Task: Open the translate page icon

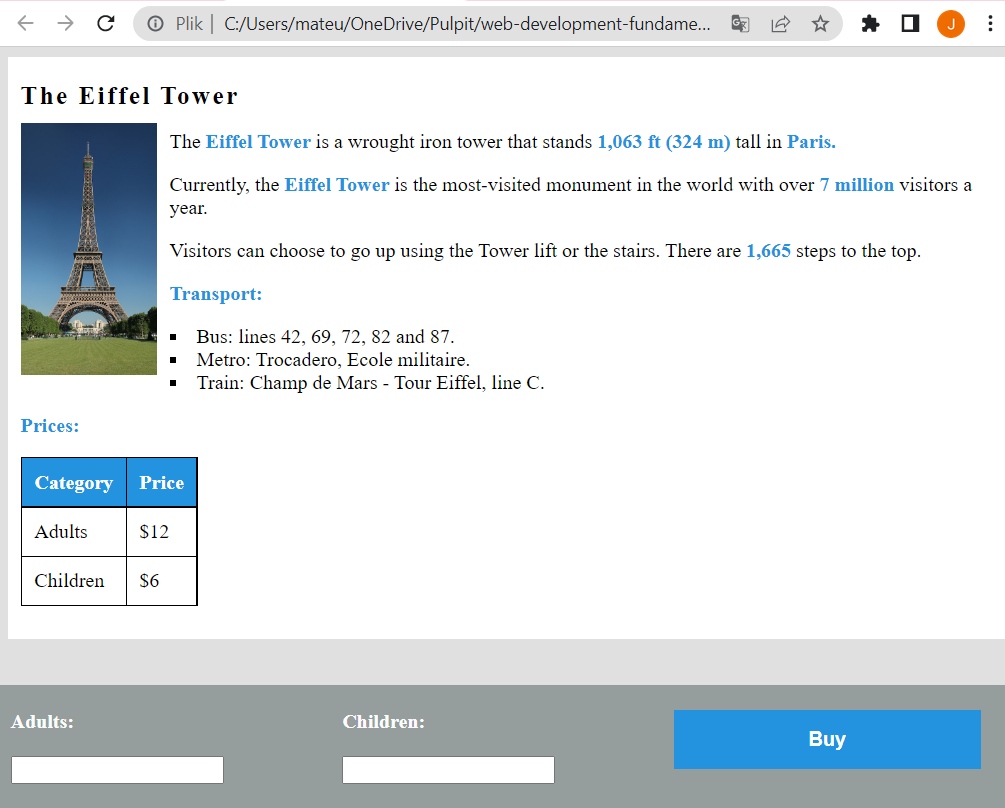Action: [740, 24]
